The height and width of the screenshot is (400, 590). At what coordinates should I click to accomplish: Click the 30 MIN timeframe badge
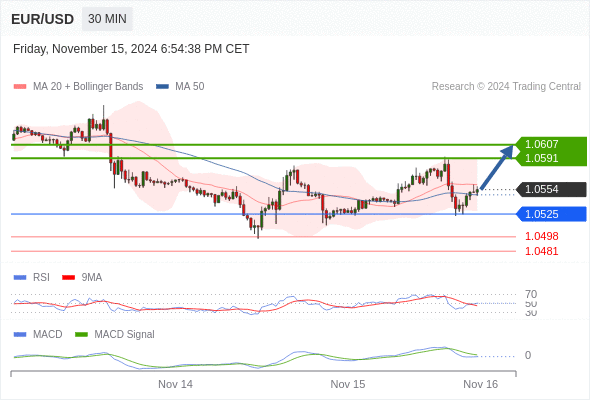tap(107, 19)
